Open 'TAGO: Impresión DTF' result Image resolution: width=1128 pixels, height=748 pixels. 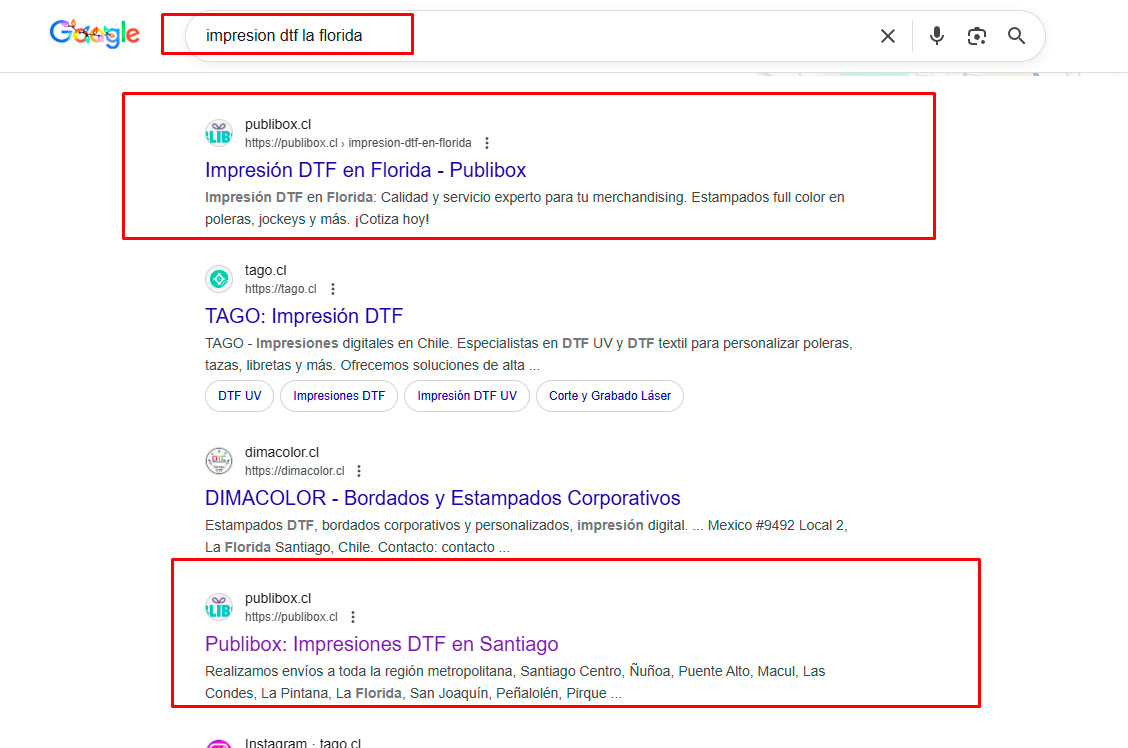pyautogui.click(x=304, y=316)
